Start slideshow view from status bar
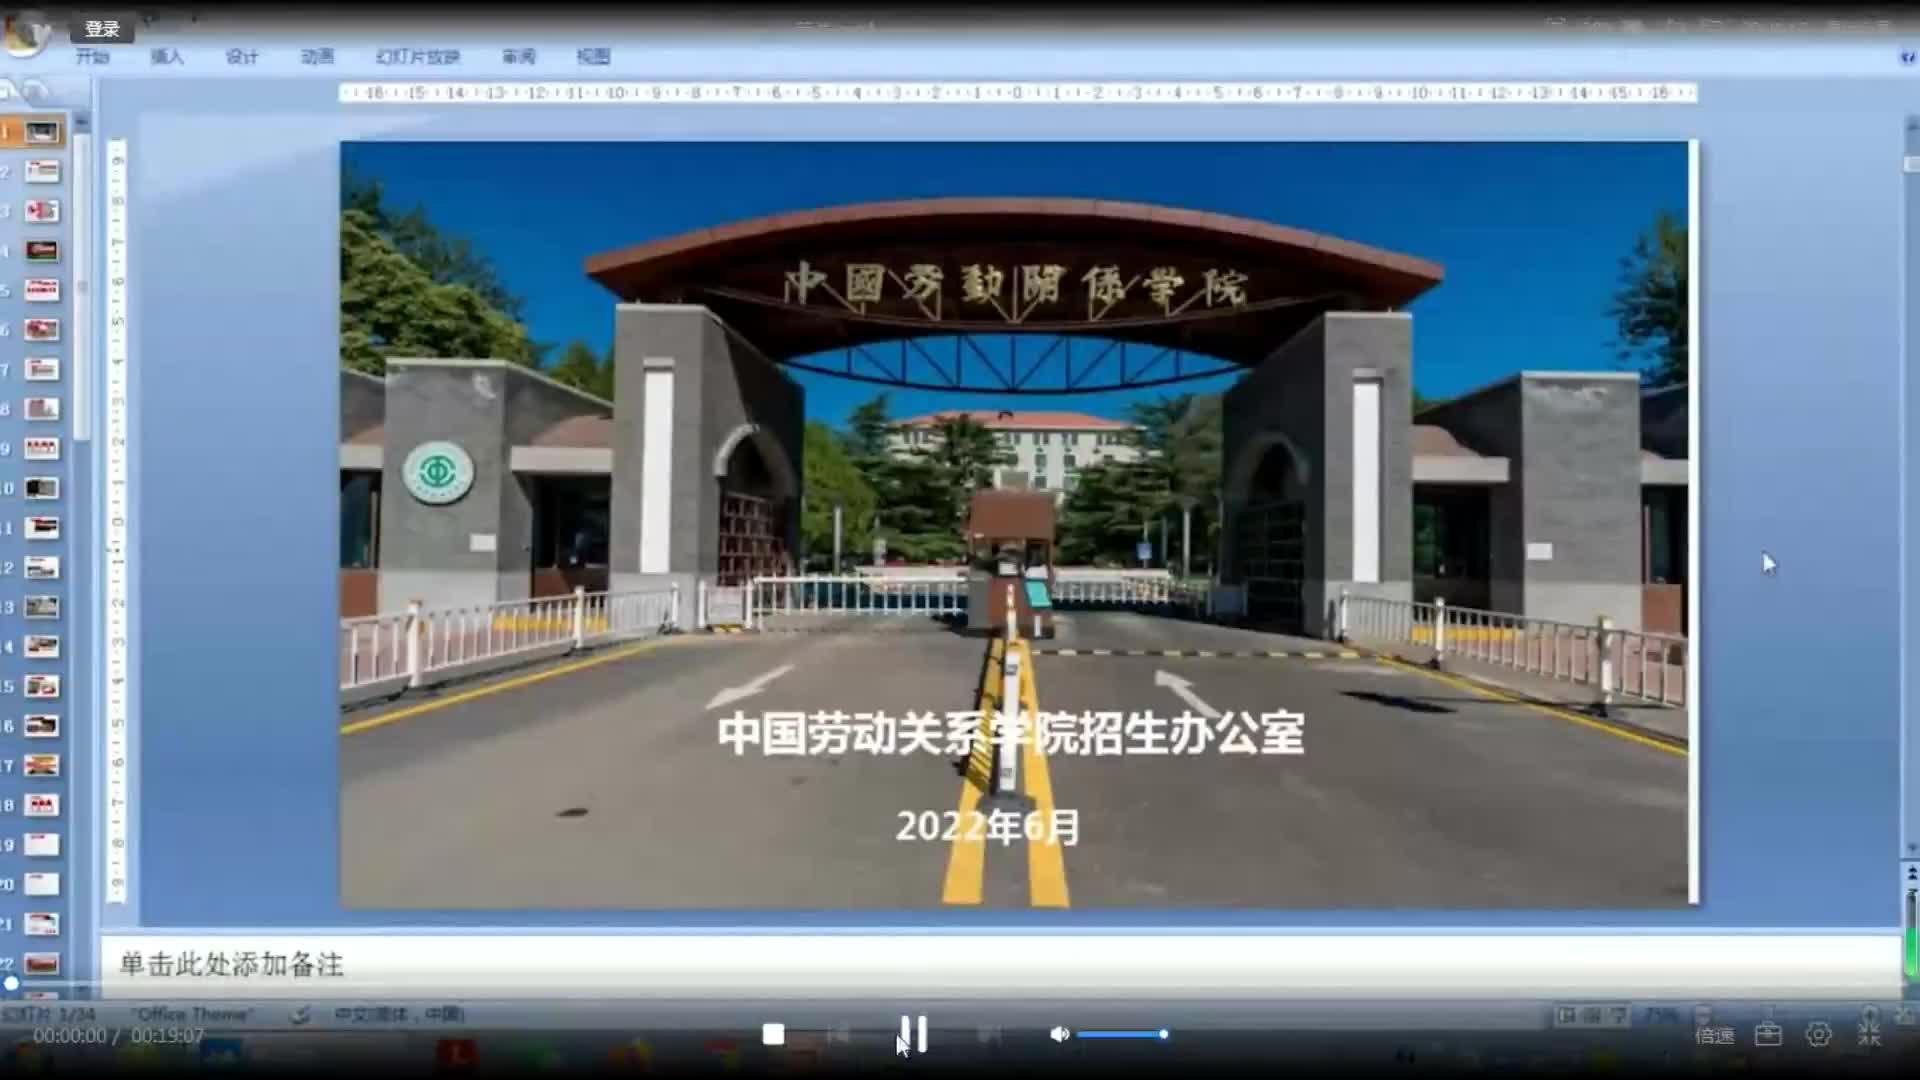1920x1080 pixels. 1618,1015
